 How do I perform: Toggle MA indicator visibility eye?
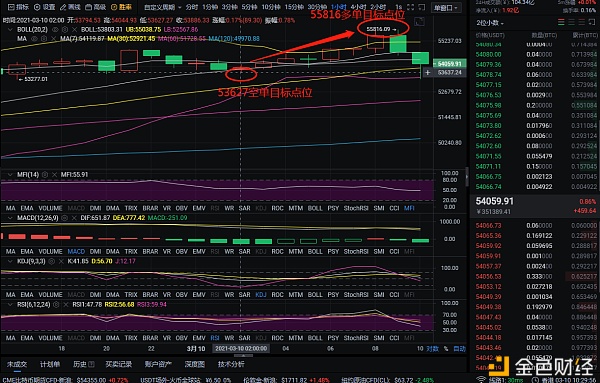pos(34,39)
